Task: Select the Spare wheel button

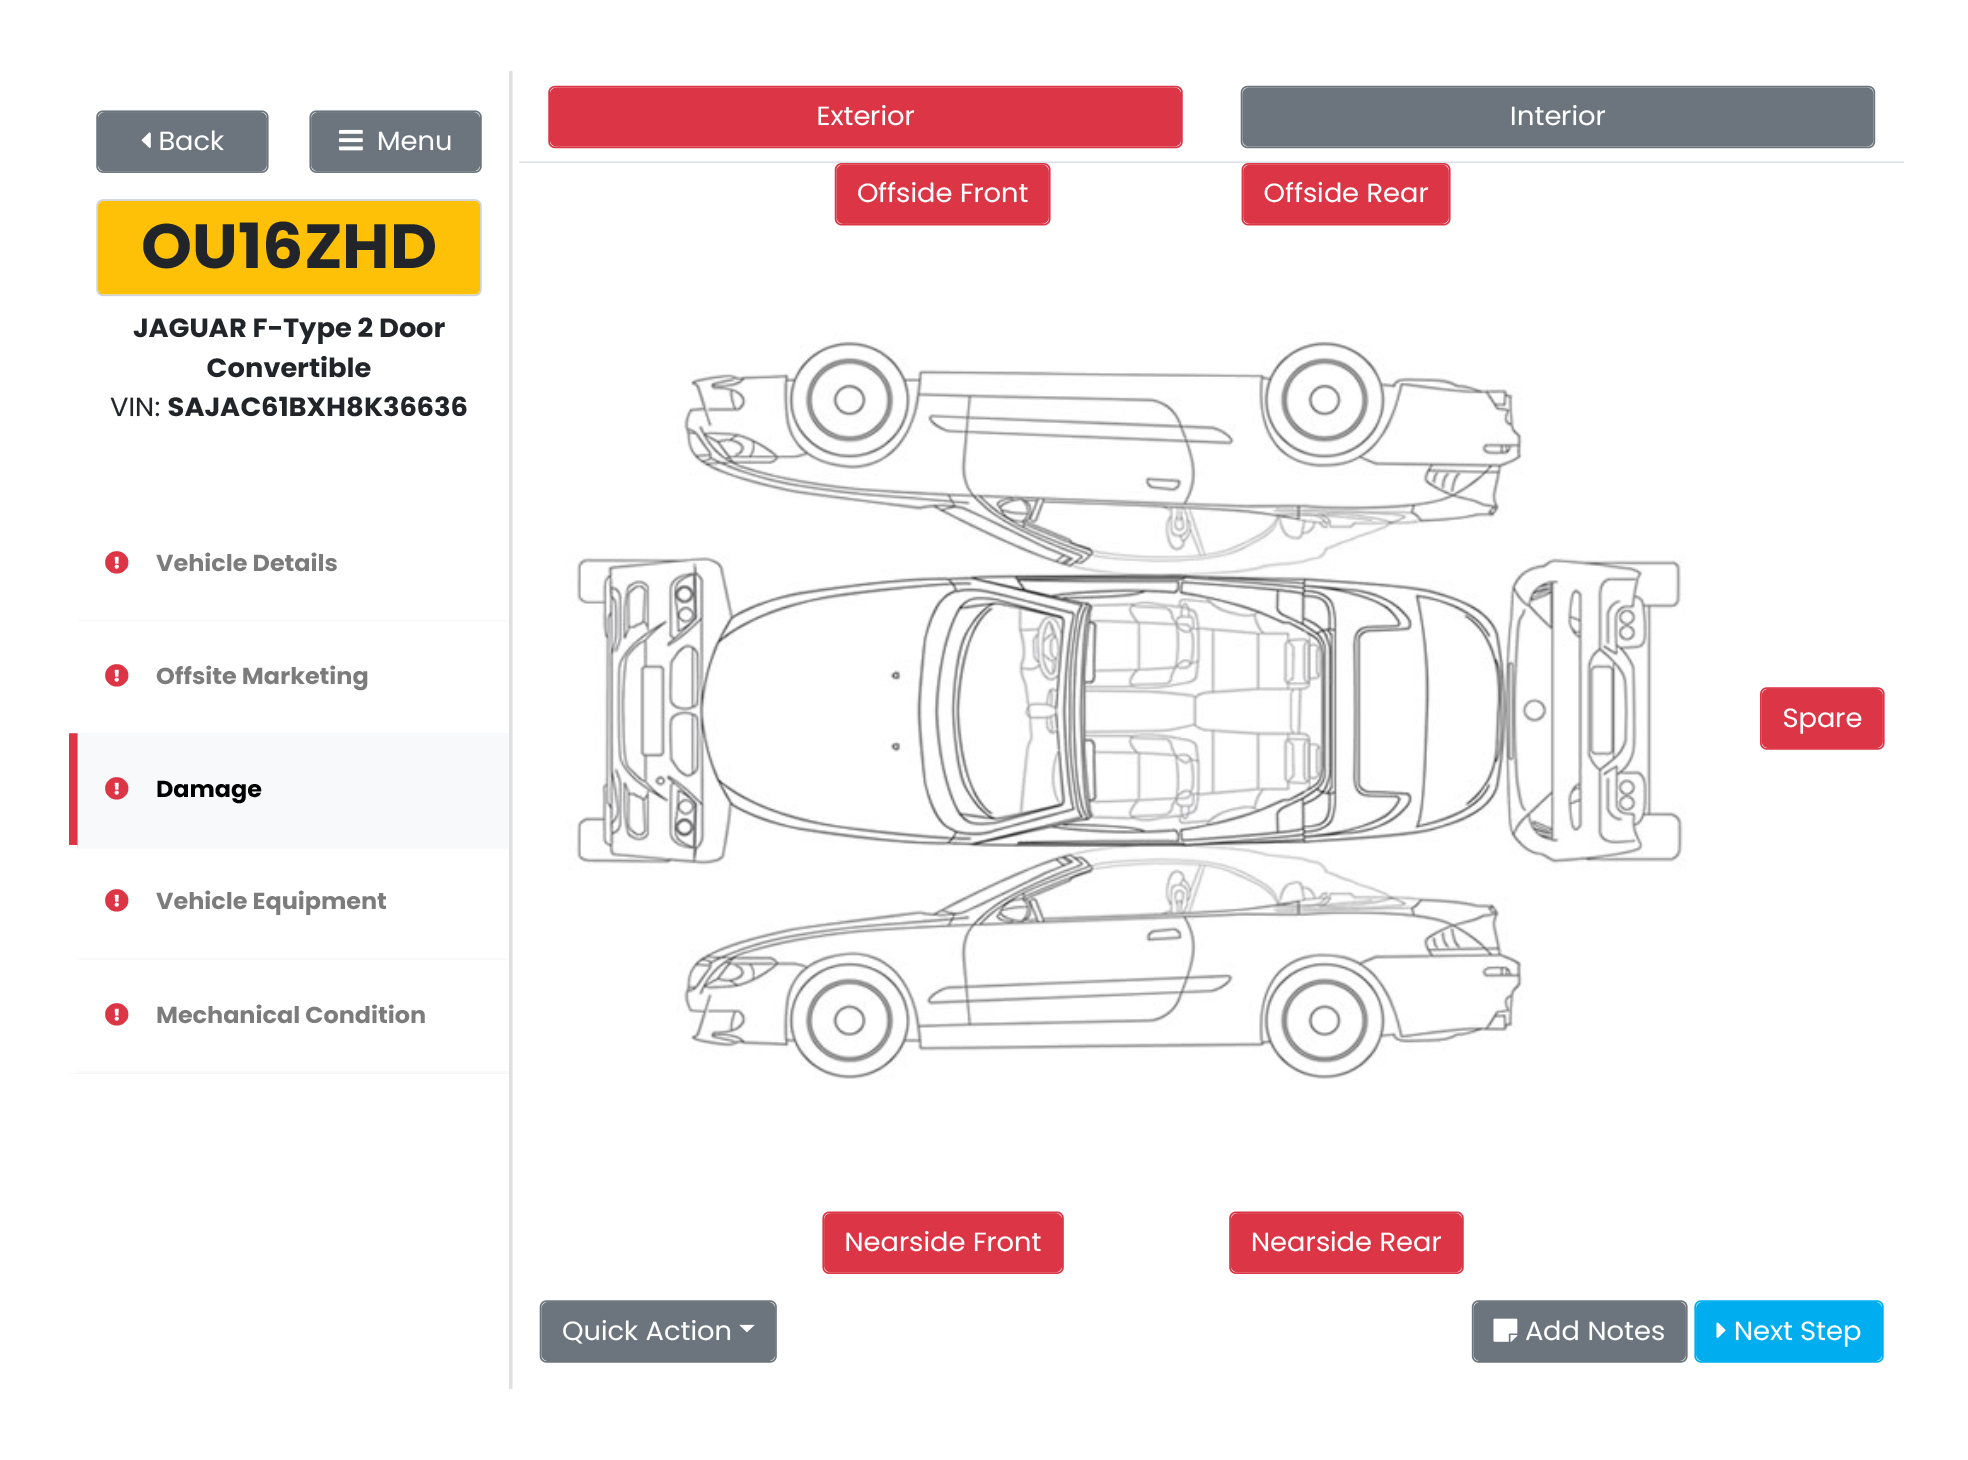Action: coord(1822,718)
